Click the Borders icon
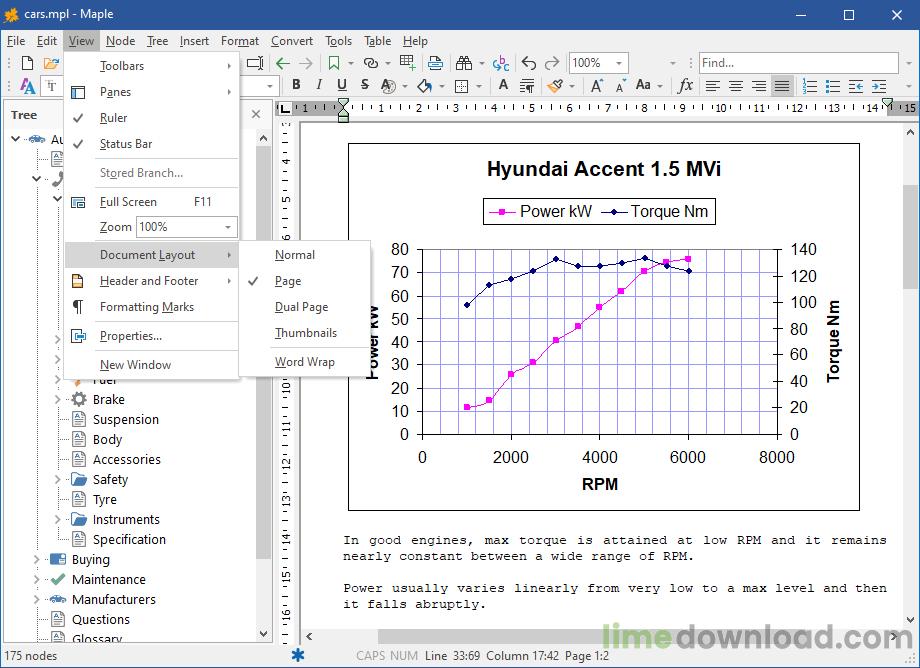Screen dimensions: 920x668 coord(462,86)
